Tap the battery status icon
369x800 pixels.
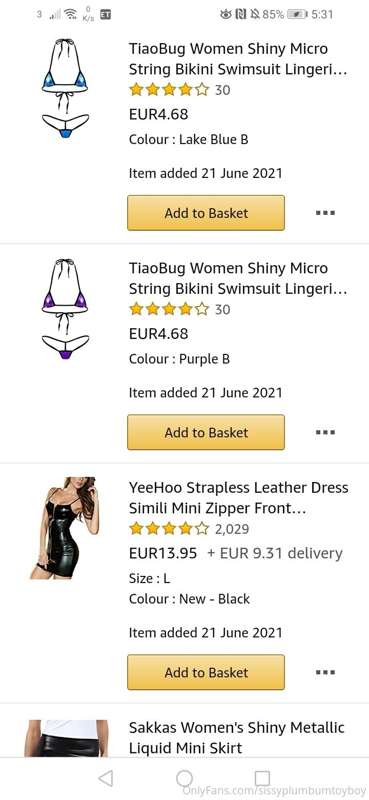[x=297, y=14]
